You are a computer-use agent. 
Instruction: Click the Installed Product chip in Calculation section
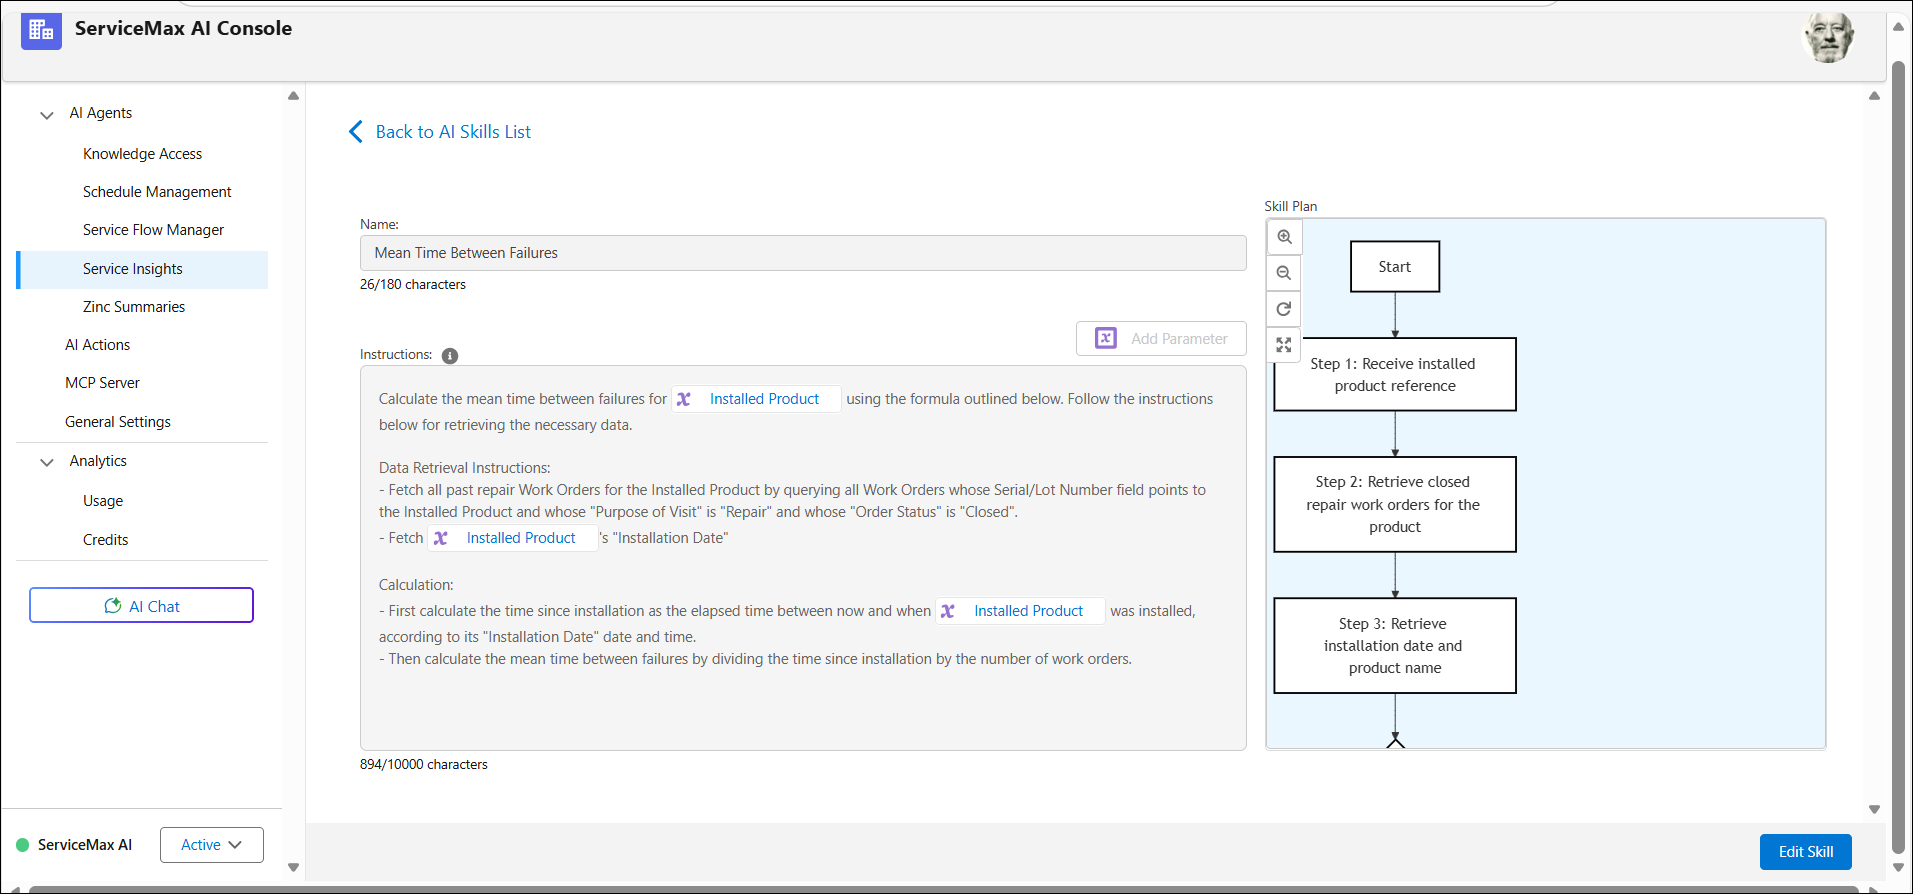coord(1020,611)
